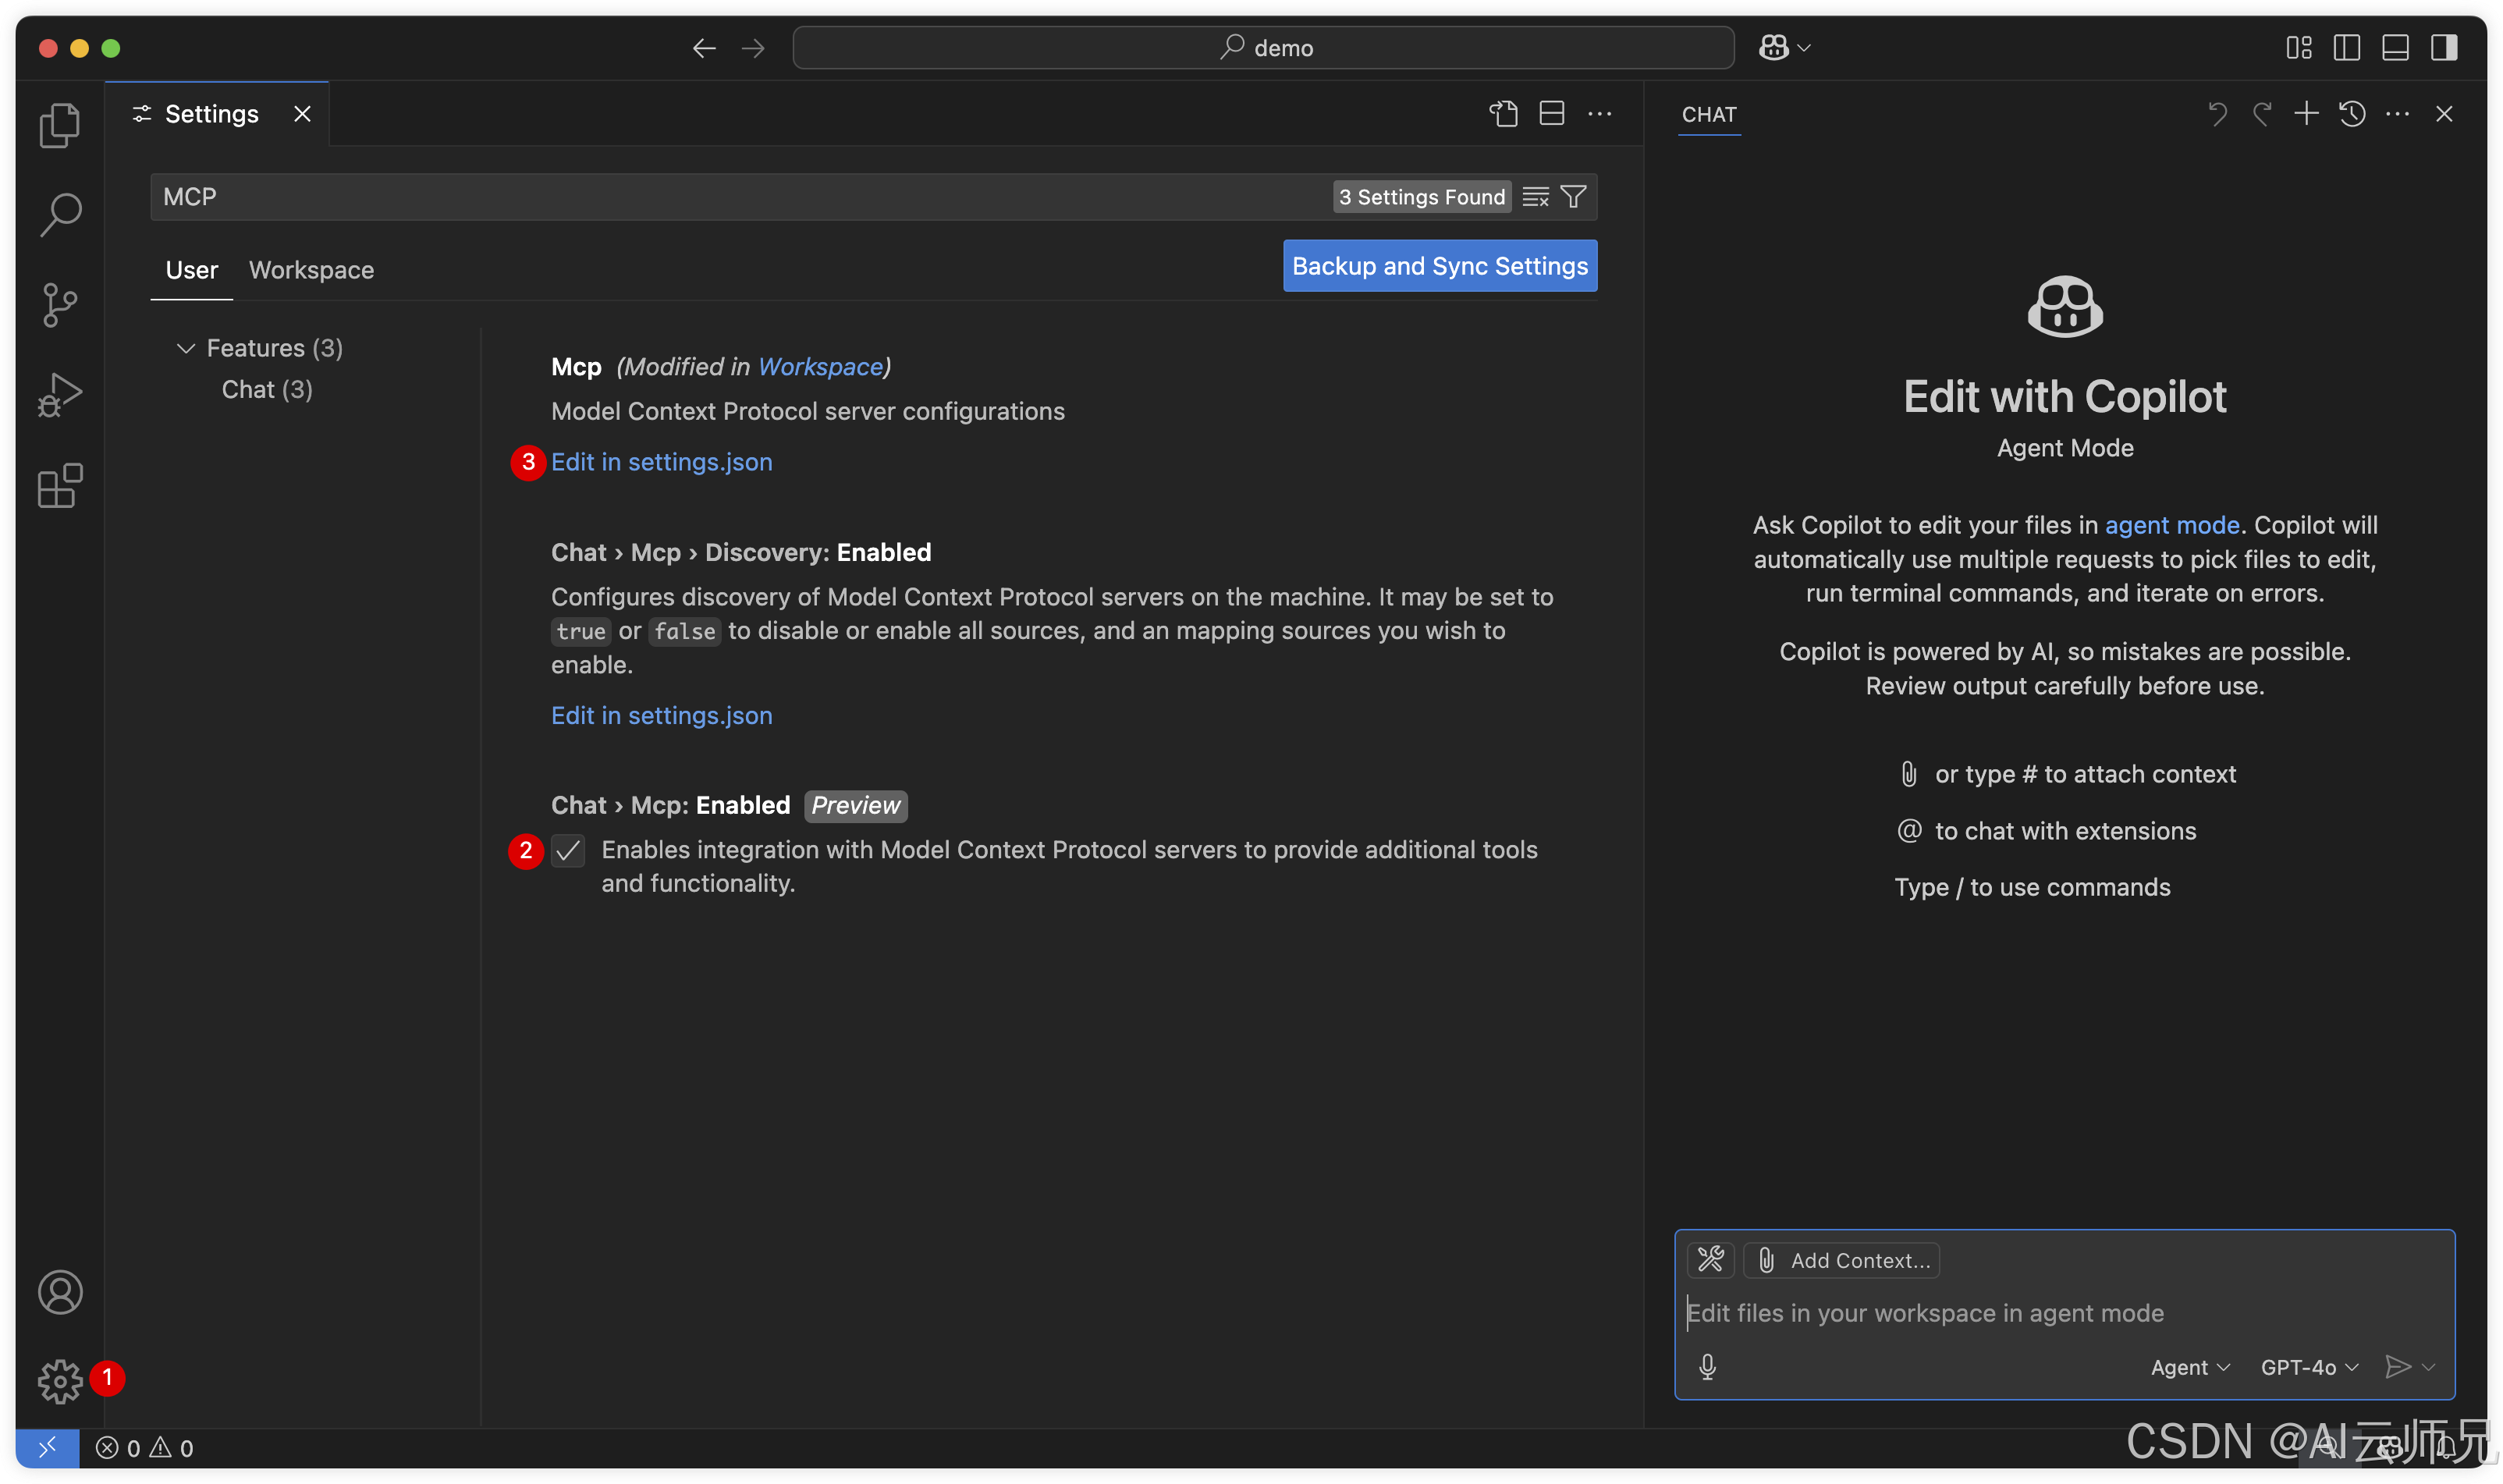Open the Agent mode dropdown

point(2189,1367)
